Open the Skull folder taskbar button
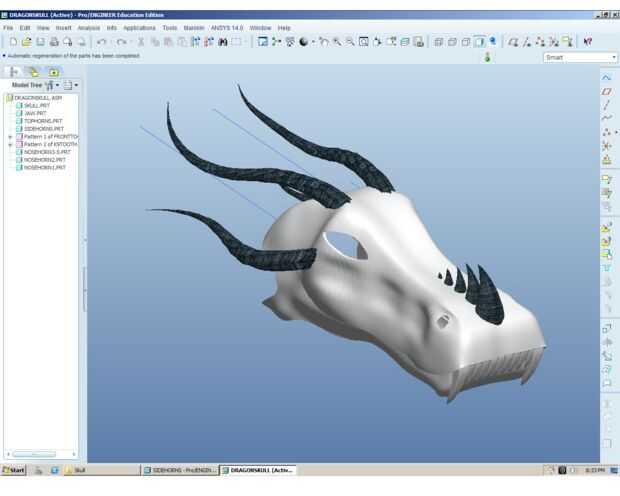 click(x=101, y=470)
